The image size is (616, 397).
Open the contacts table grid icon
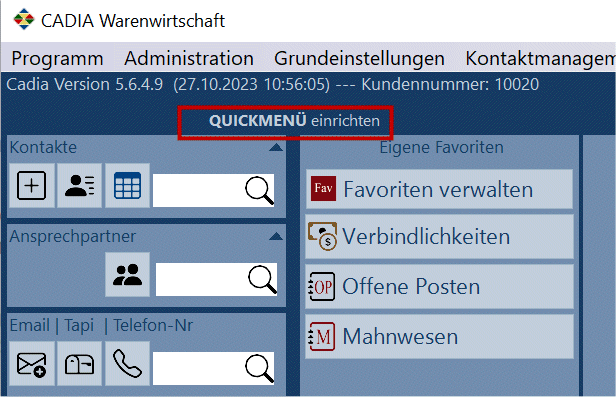tap(127, 185)
